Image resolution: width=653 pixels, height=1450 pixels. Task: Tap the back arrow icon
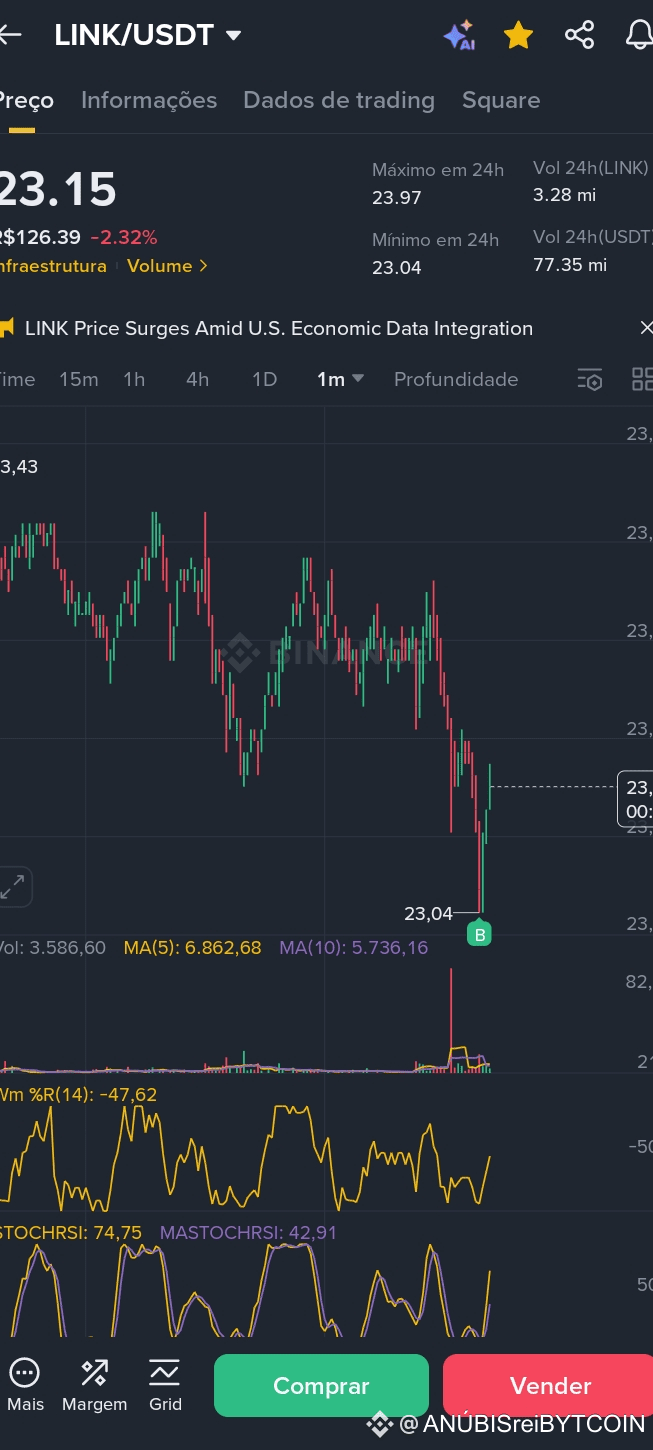10,35
